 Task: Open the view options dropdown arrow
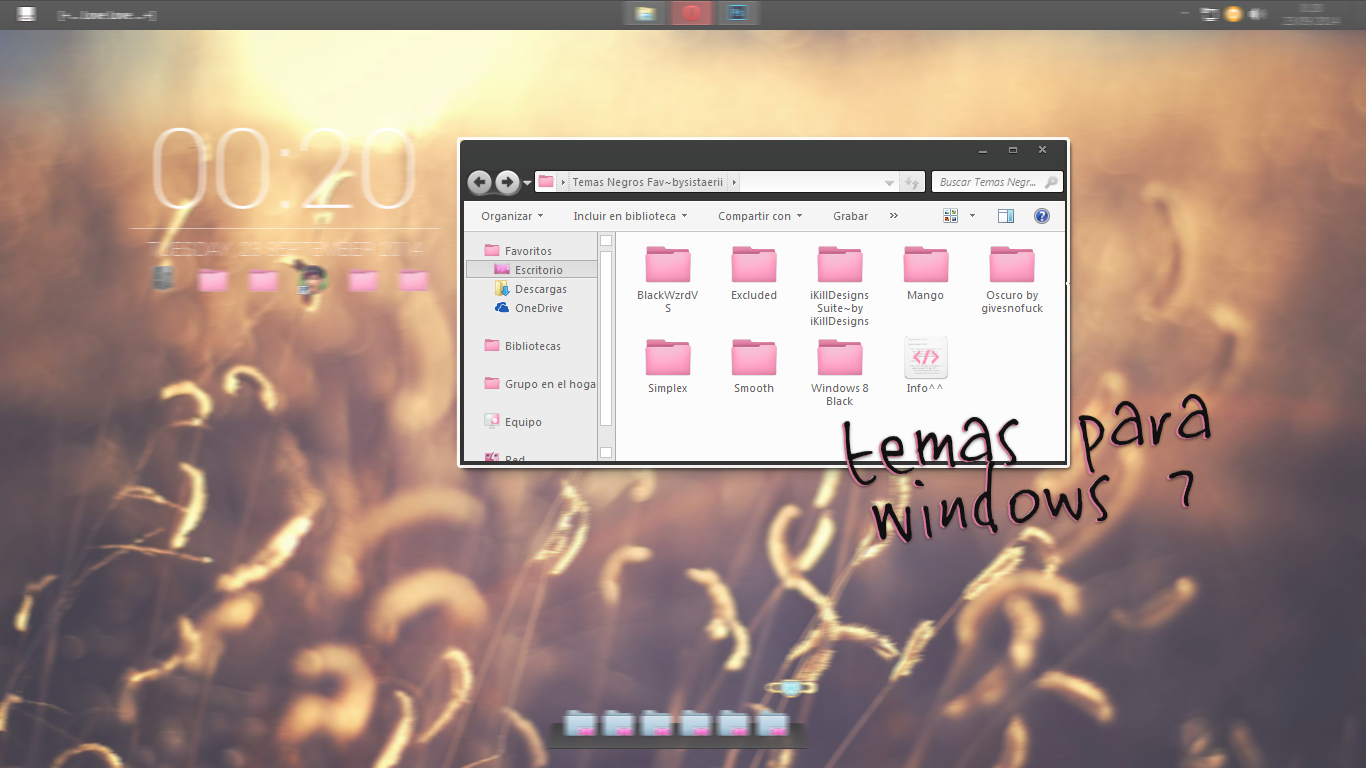[x=972, y=216]
